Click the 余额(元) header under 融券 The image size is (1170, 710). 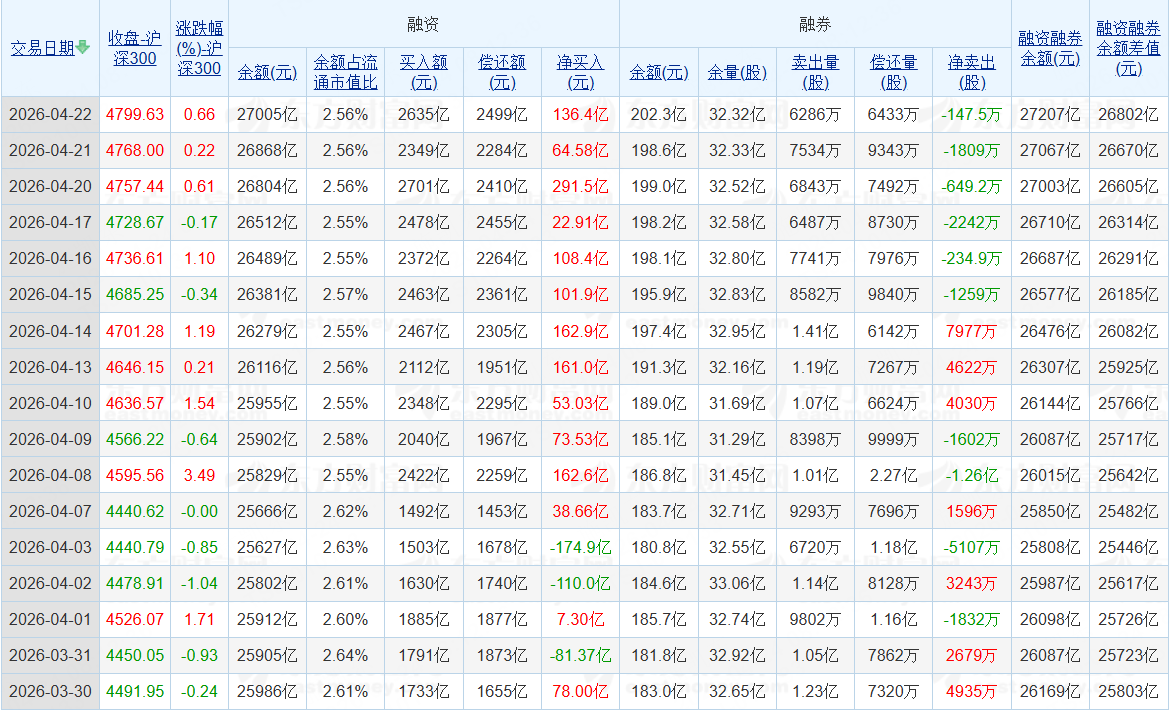click(x=659, y=72)
